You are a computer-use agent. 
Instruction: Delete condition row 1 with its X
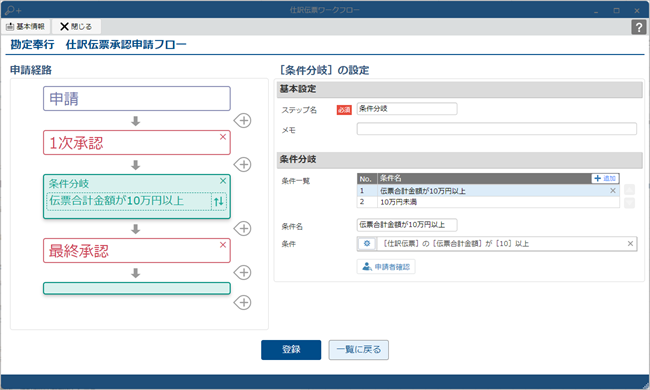coord(613,191)
